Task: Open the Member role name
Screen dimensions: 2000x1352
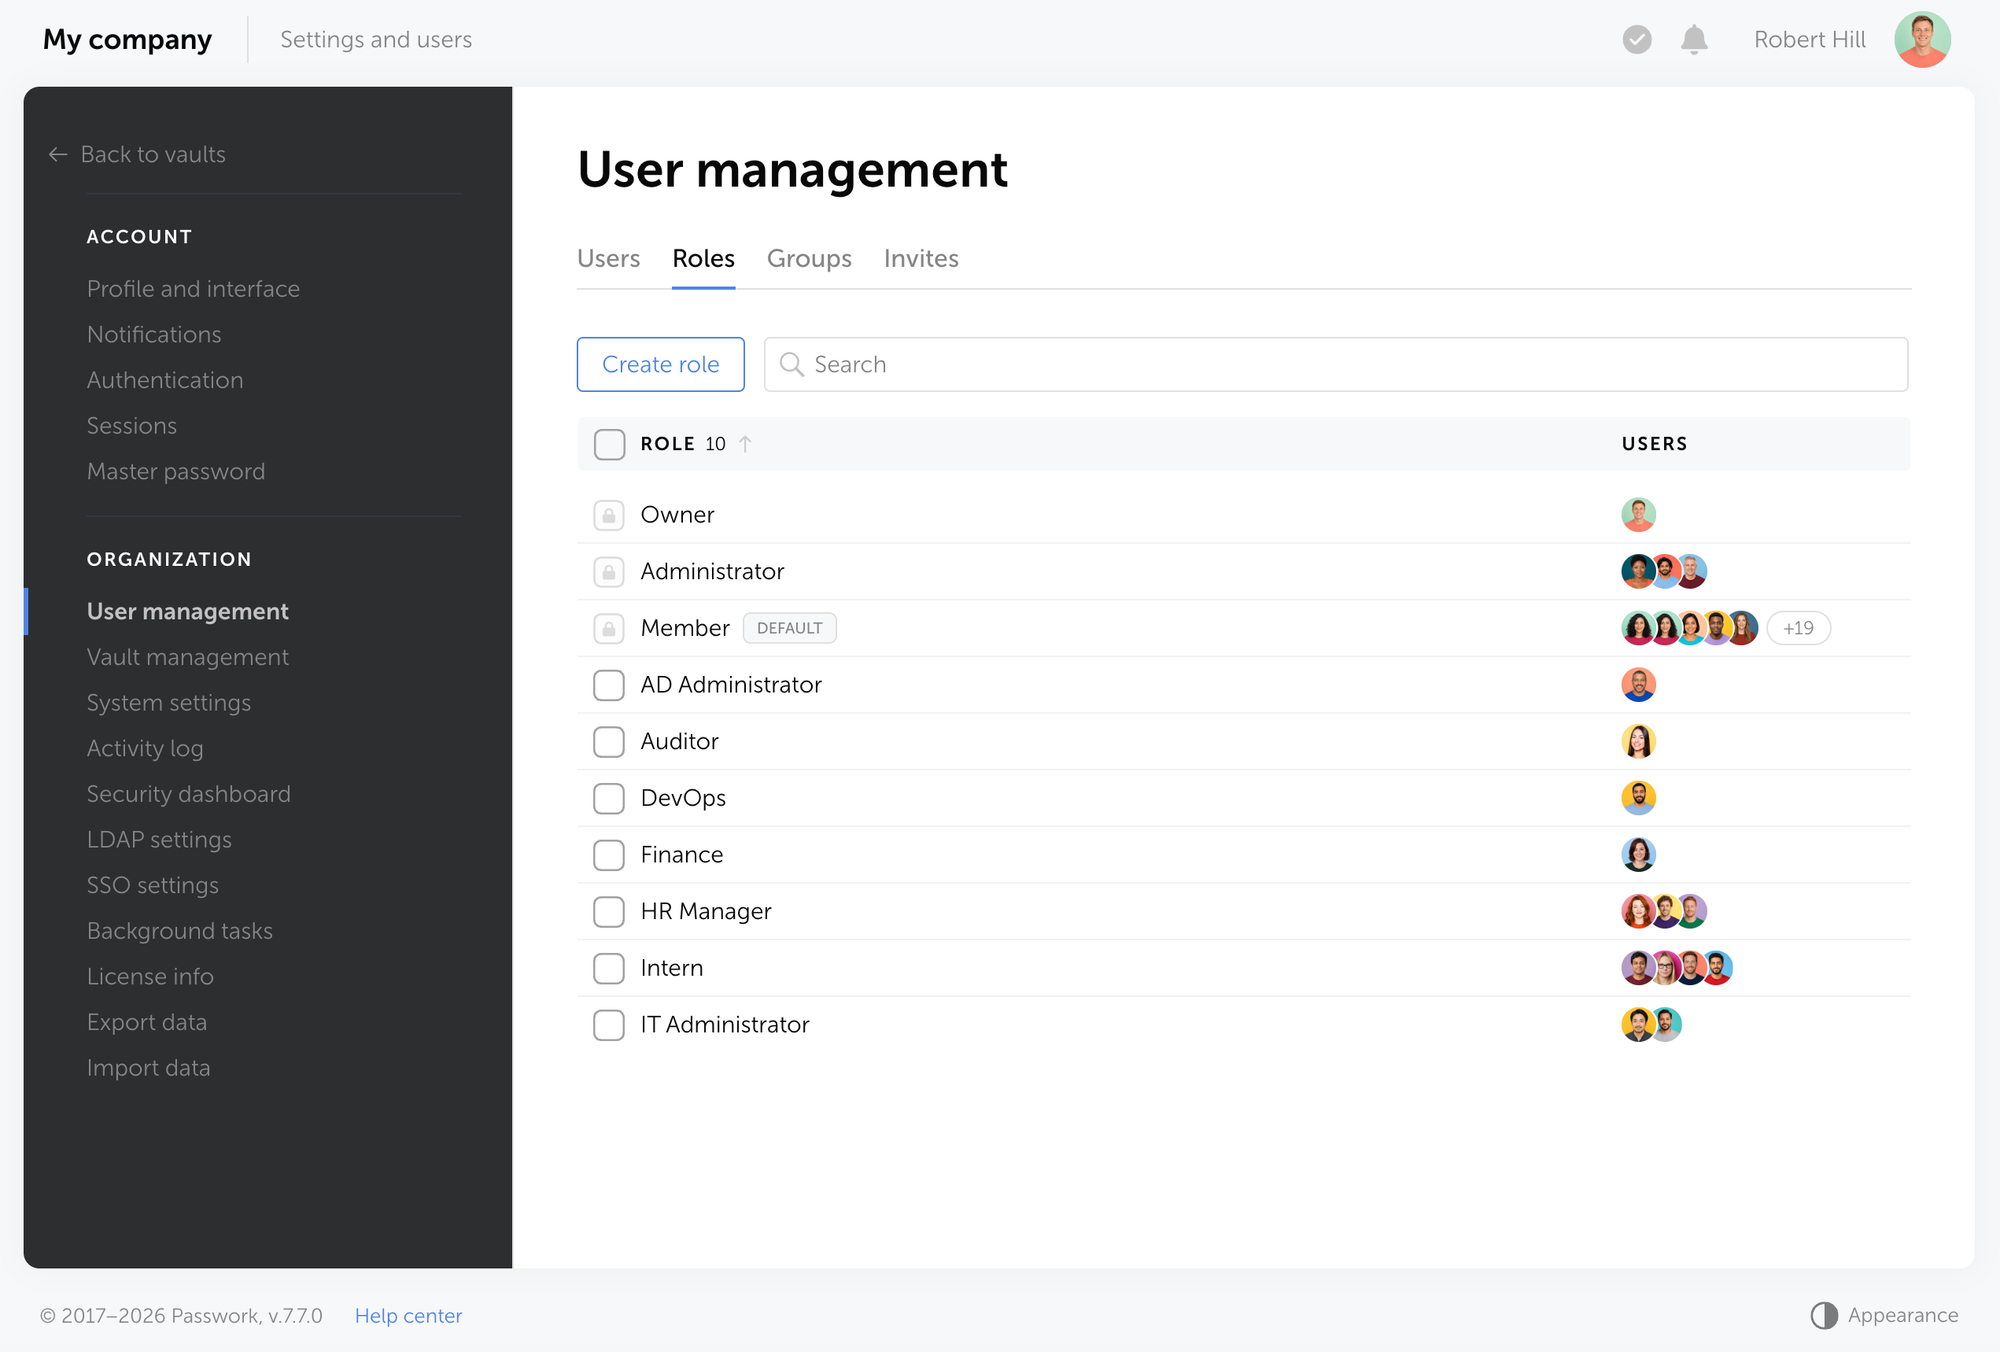Action: [x=685, y=628]
